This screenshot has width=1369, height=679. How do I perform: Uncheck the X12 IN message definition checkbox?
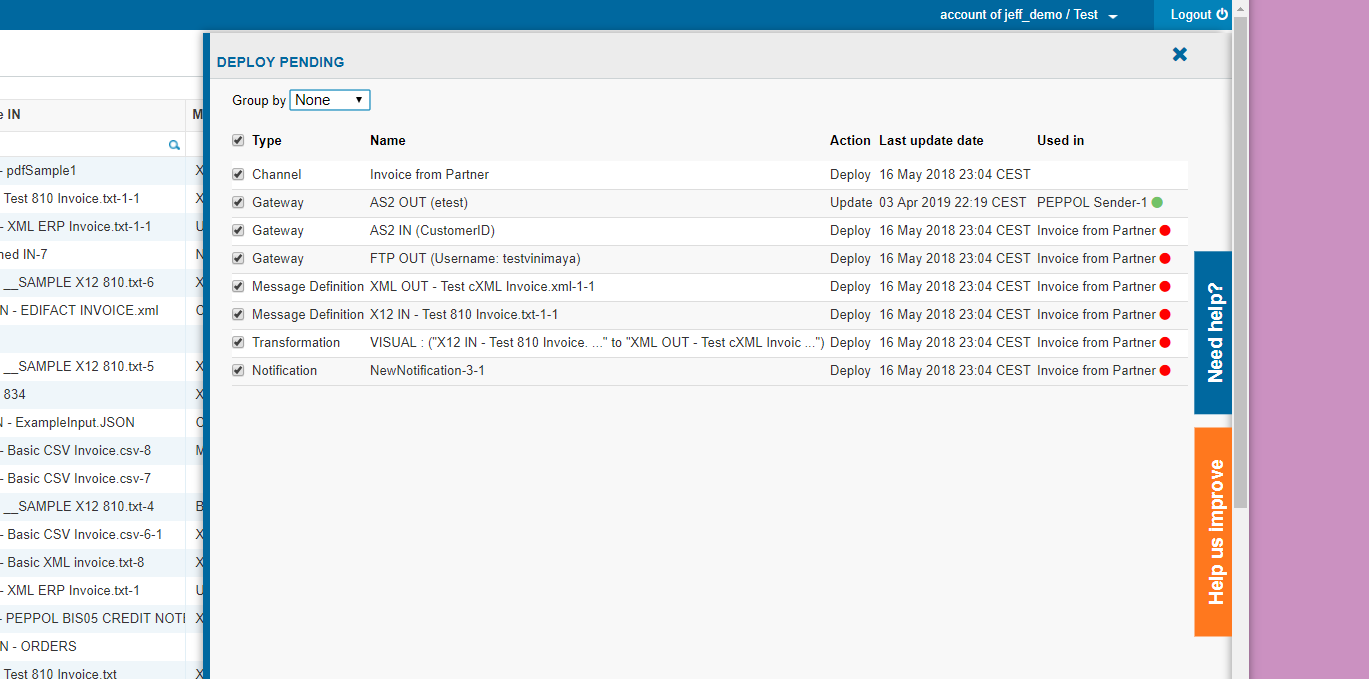[238, 314]
